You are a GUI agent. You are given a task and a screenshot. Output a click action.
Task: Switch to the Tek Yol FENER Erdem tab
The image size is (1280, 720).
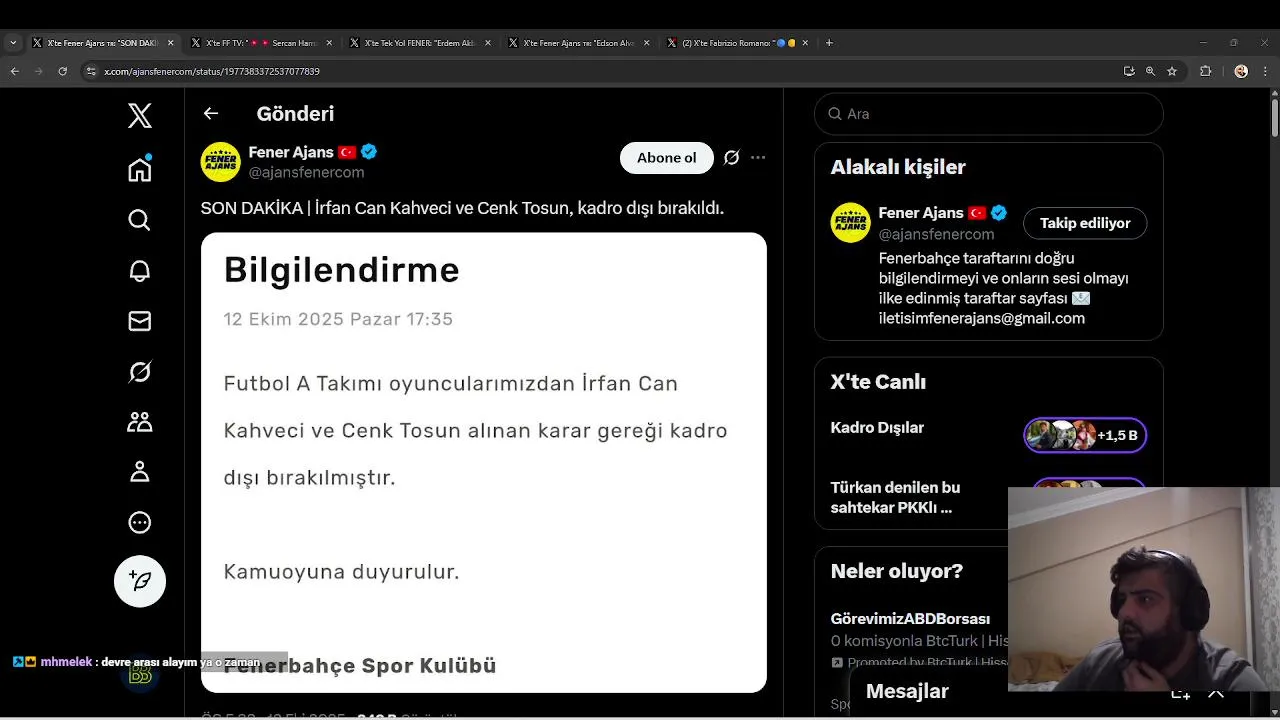point(419,43)
